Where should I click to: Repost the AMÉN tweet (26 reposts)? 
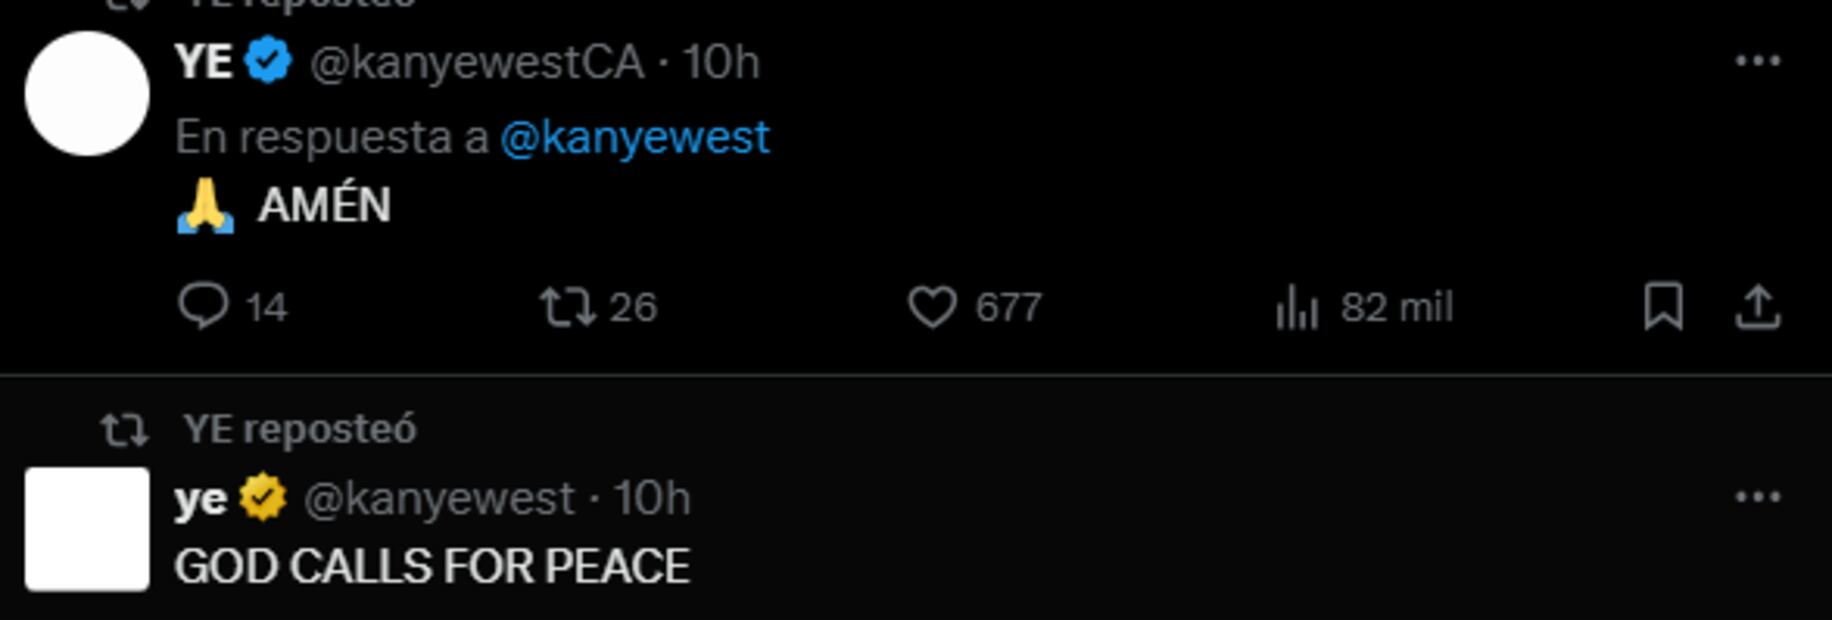tap(568, 307)
